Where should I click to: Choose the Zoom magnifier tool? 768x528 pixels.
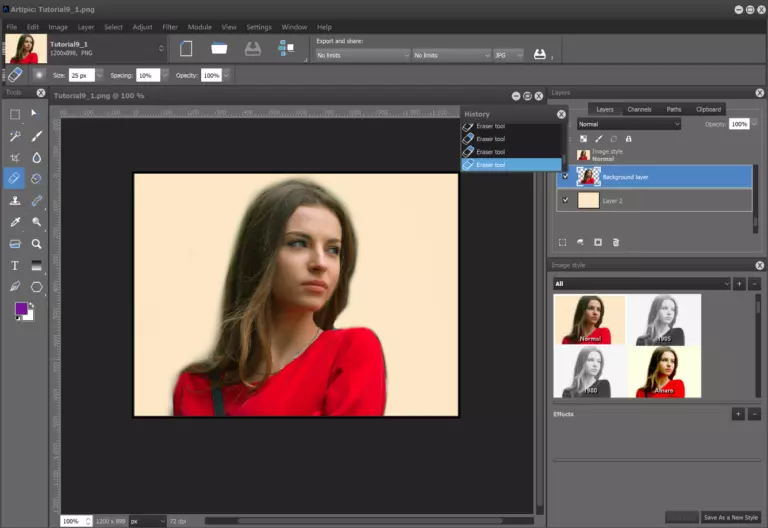click(x=37, y=244)
